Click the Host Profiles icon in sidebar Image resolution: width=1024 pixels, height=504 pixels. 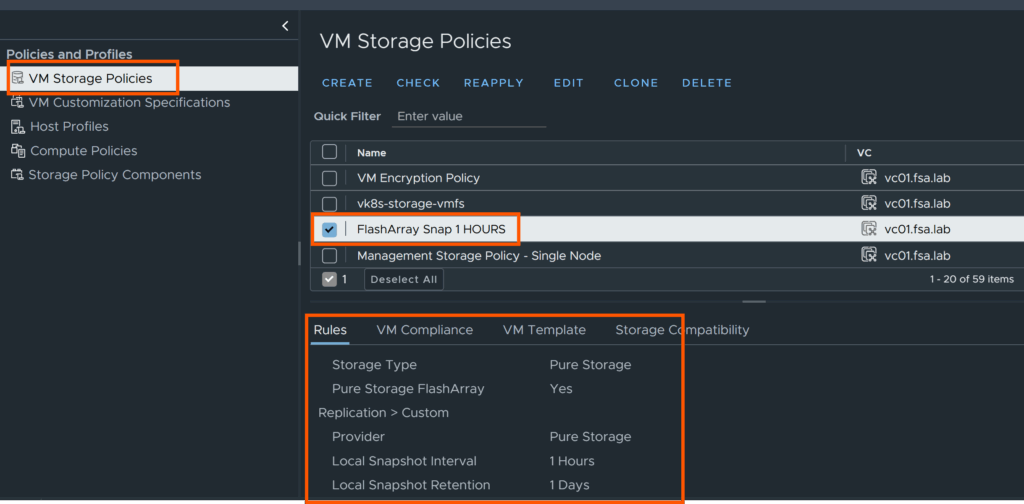(x=18, y=127)
